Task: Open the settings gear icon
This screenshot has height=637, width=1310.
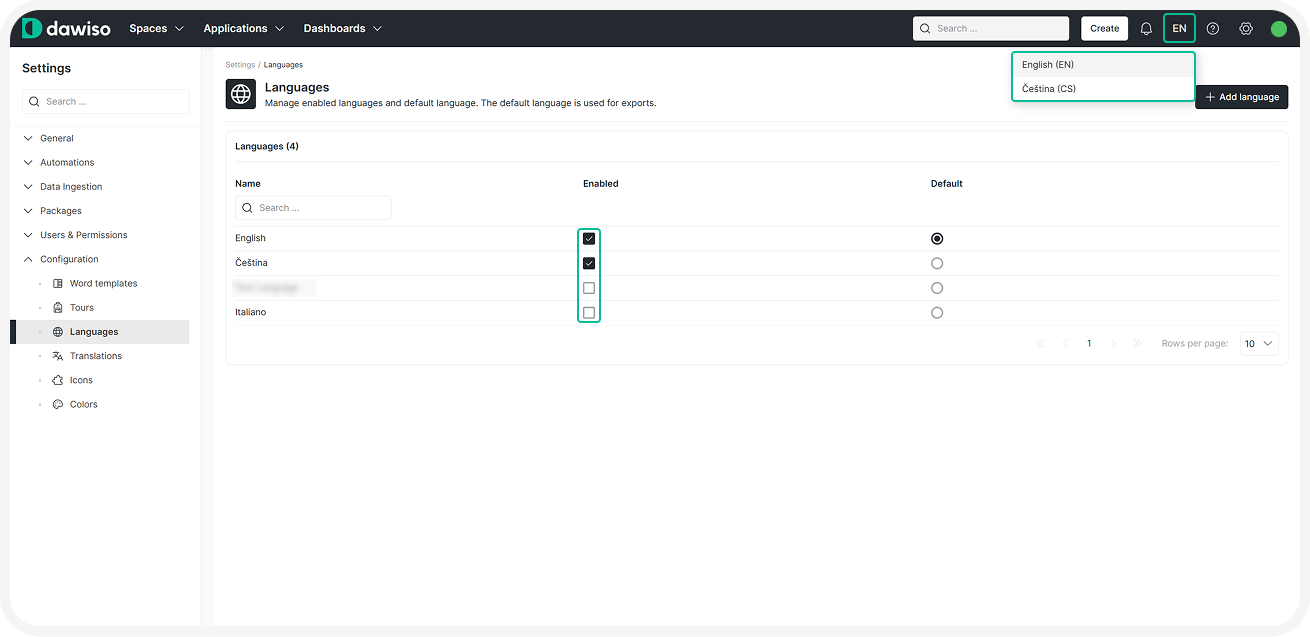Action: point(1246,29)
